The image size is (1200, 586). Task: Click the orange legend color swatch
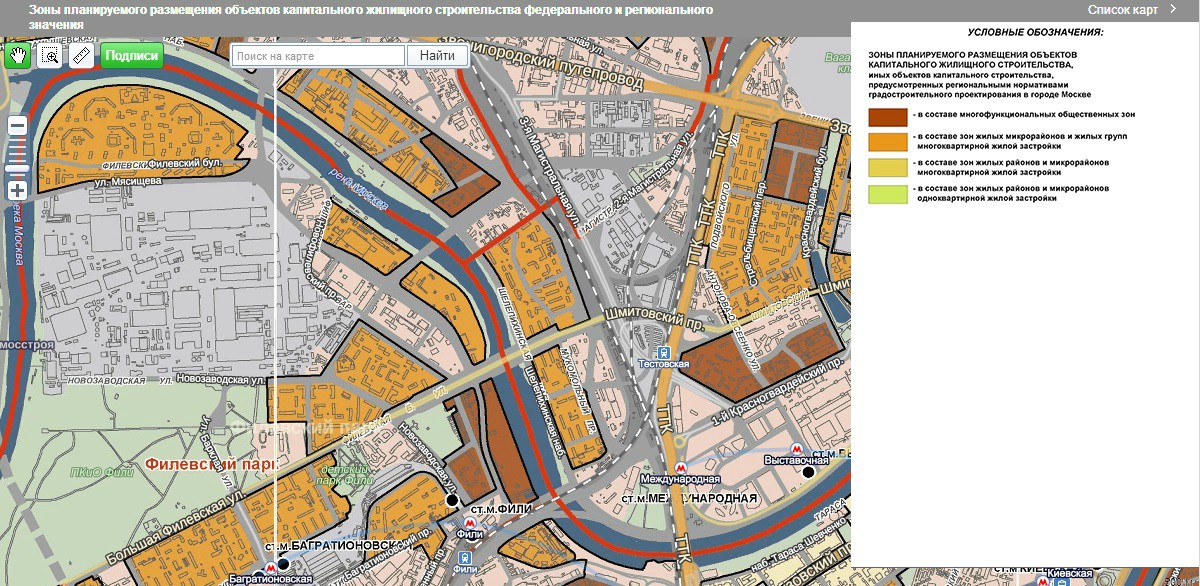click(x=886, y=143)
